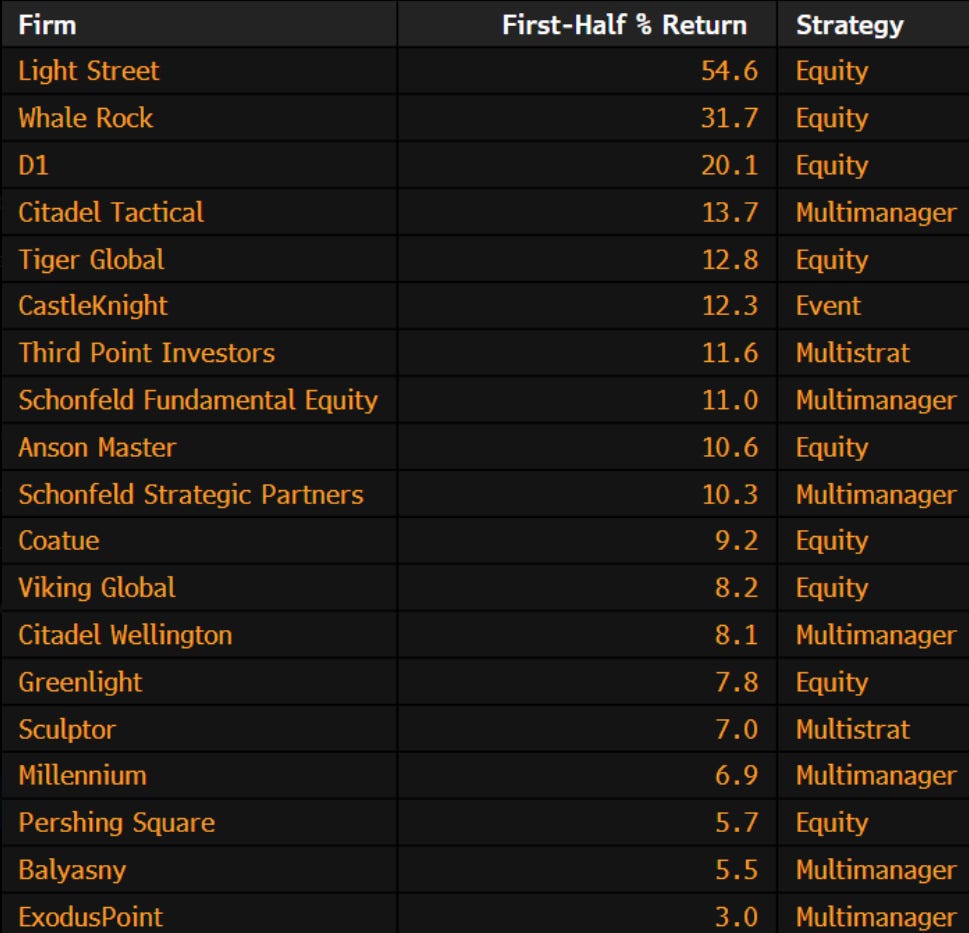Screen dimensions: 969x933
Task: Click the 12.3 return value
Action: (x=730, y=306)
